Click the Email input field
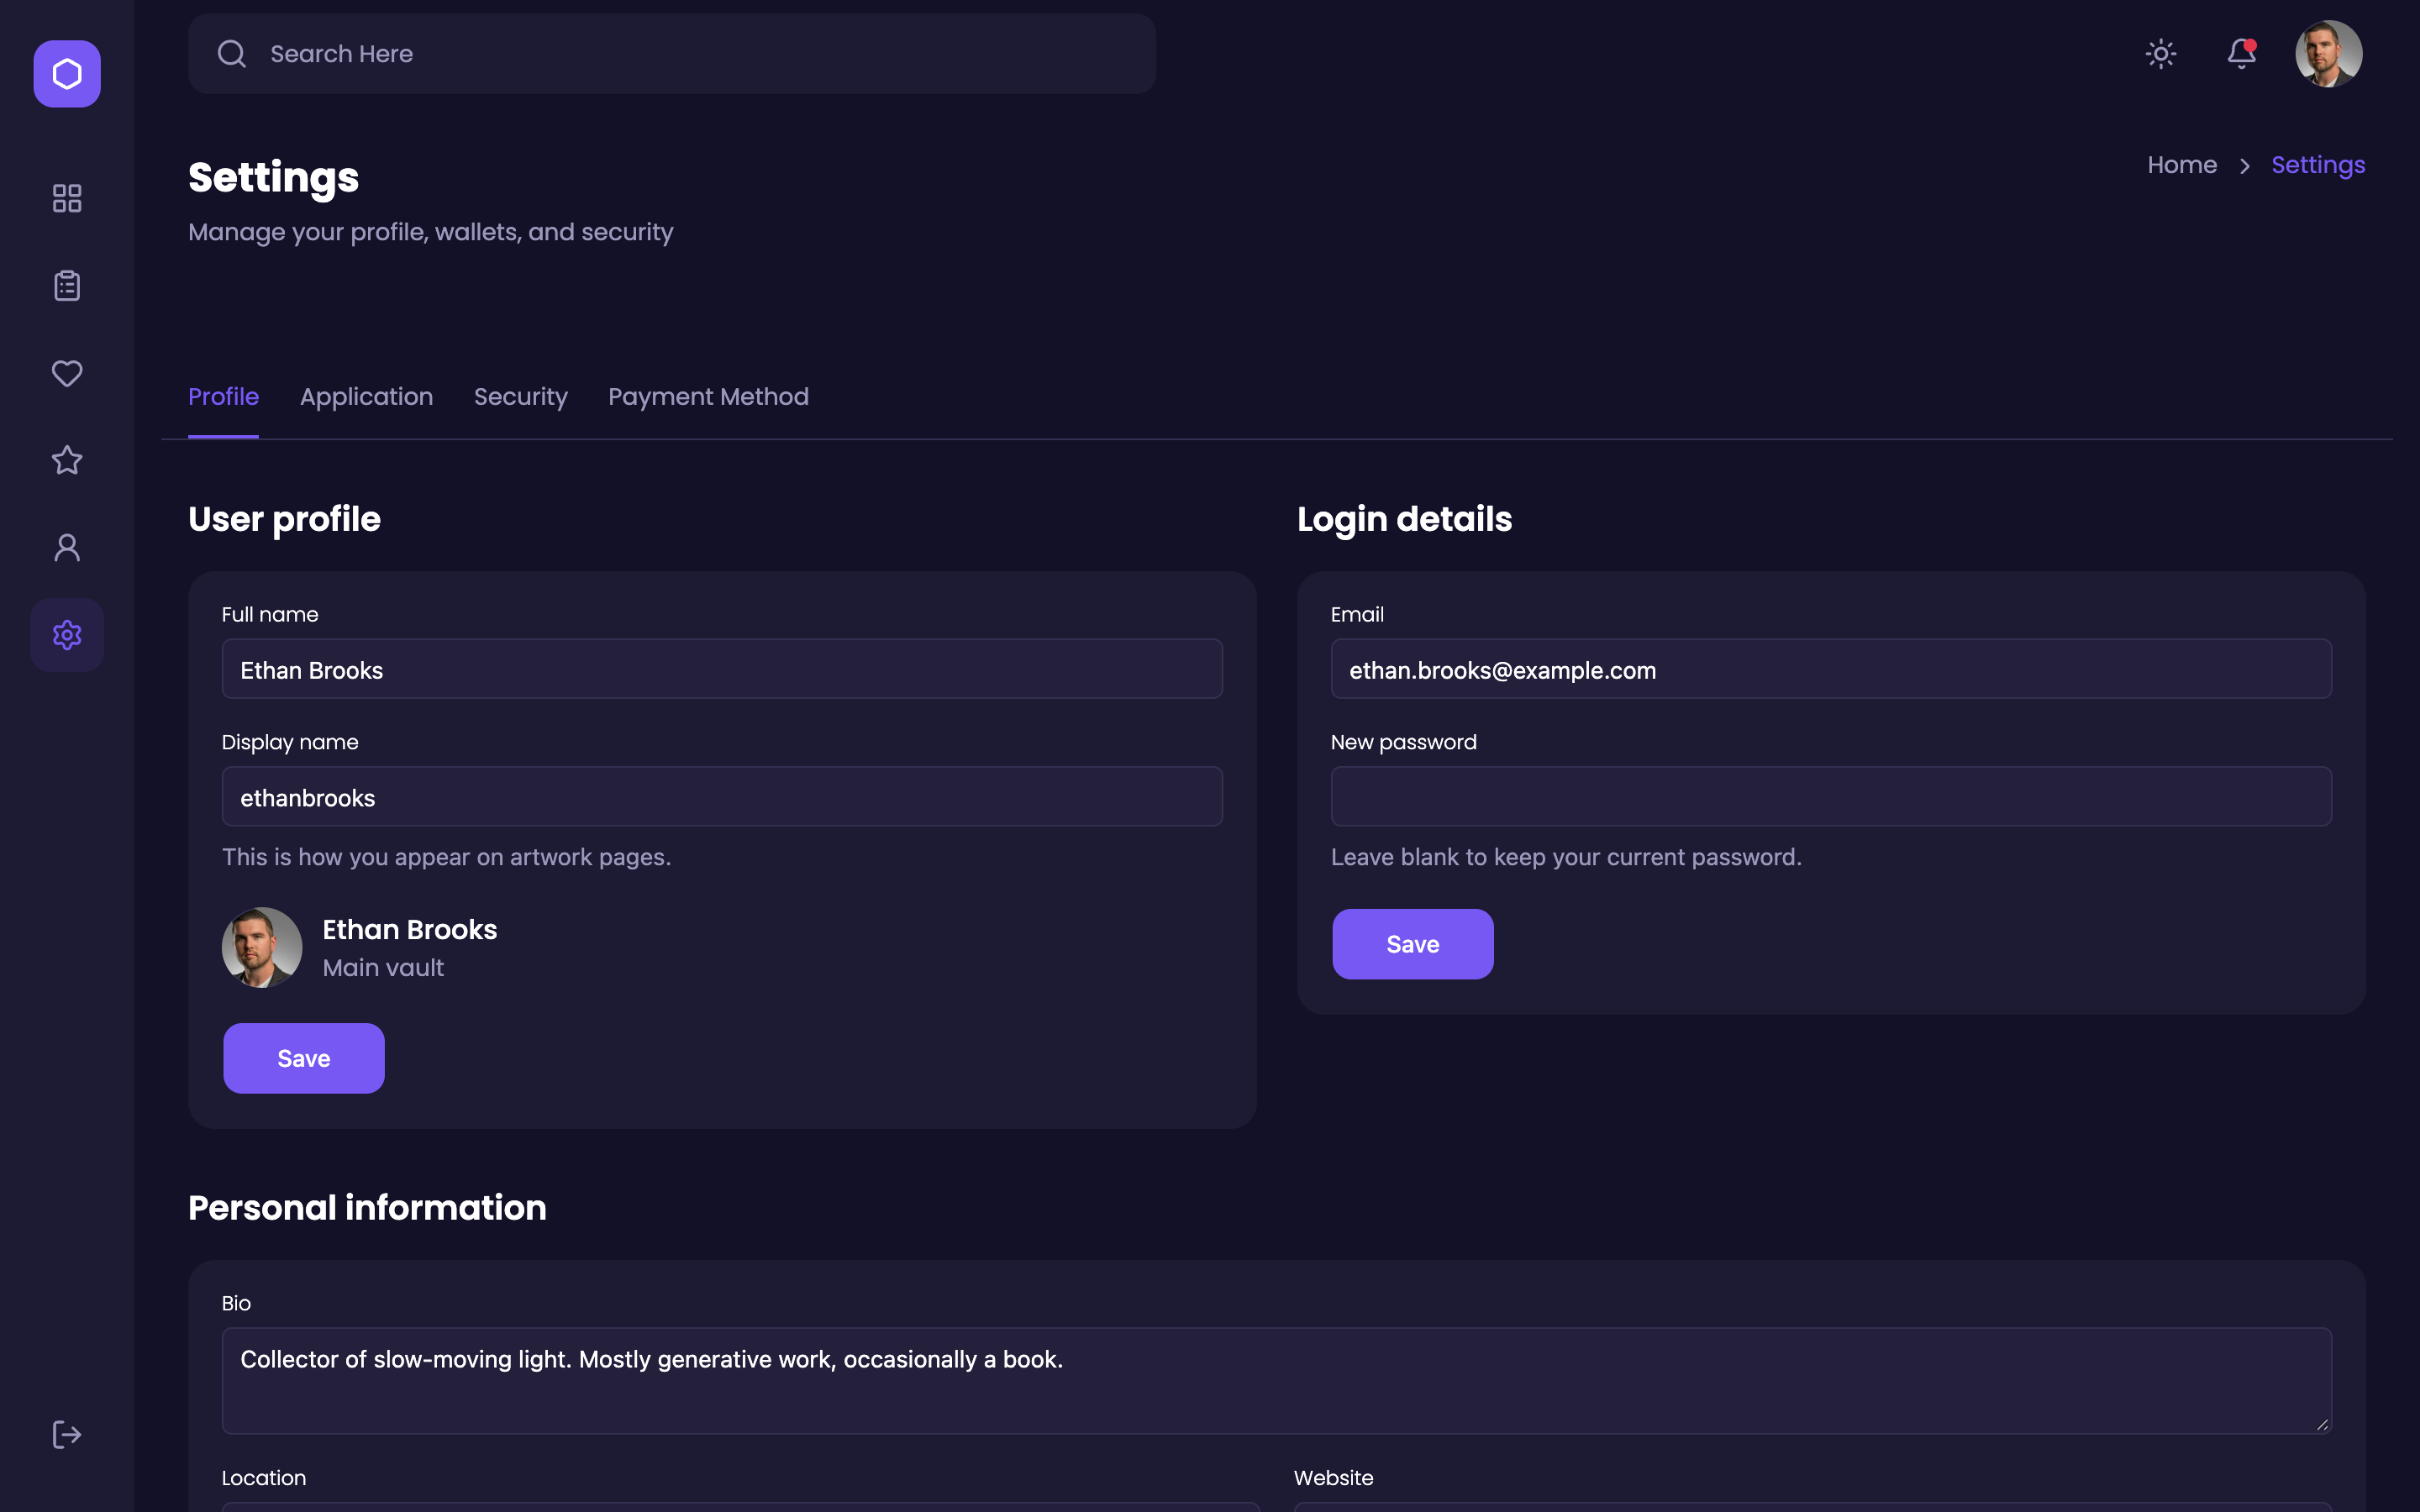 tap(1831, 669)
